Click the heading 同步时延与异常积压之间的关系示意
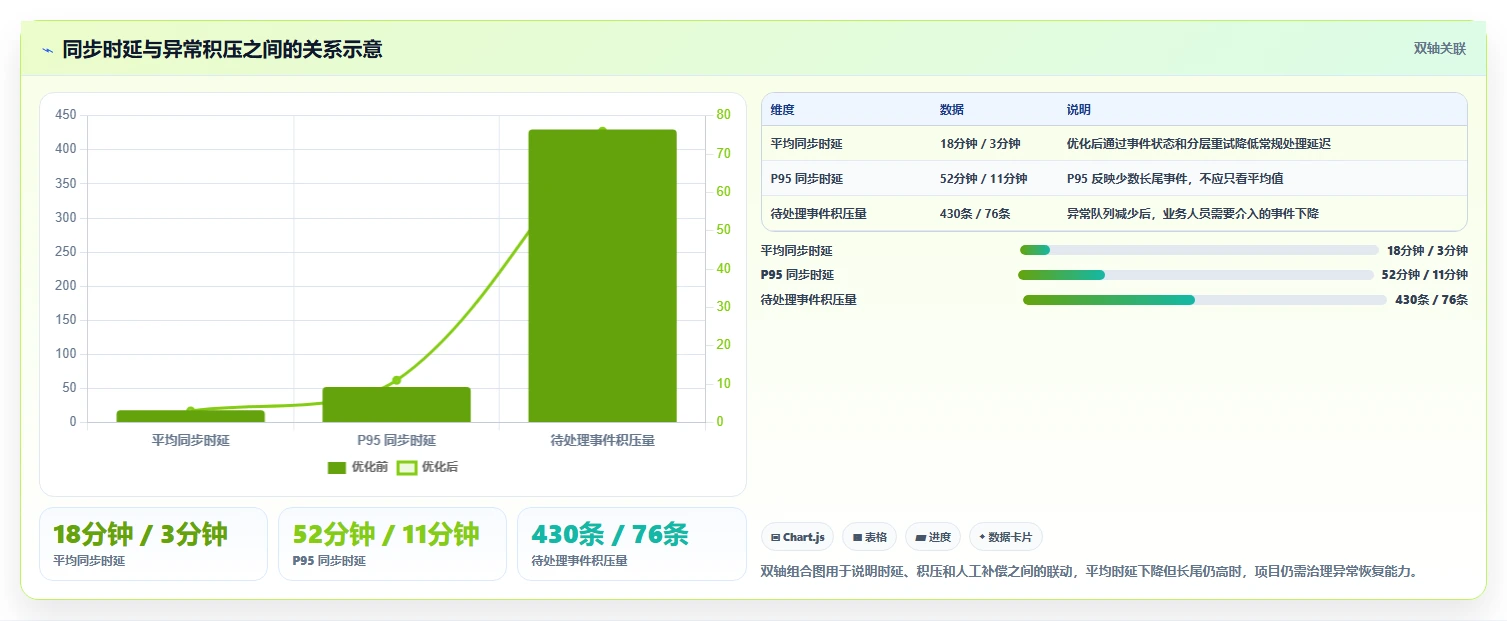1507x621 pixels. coord(222,49)
